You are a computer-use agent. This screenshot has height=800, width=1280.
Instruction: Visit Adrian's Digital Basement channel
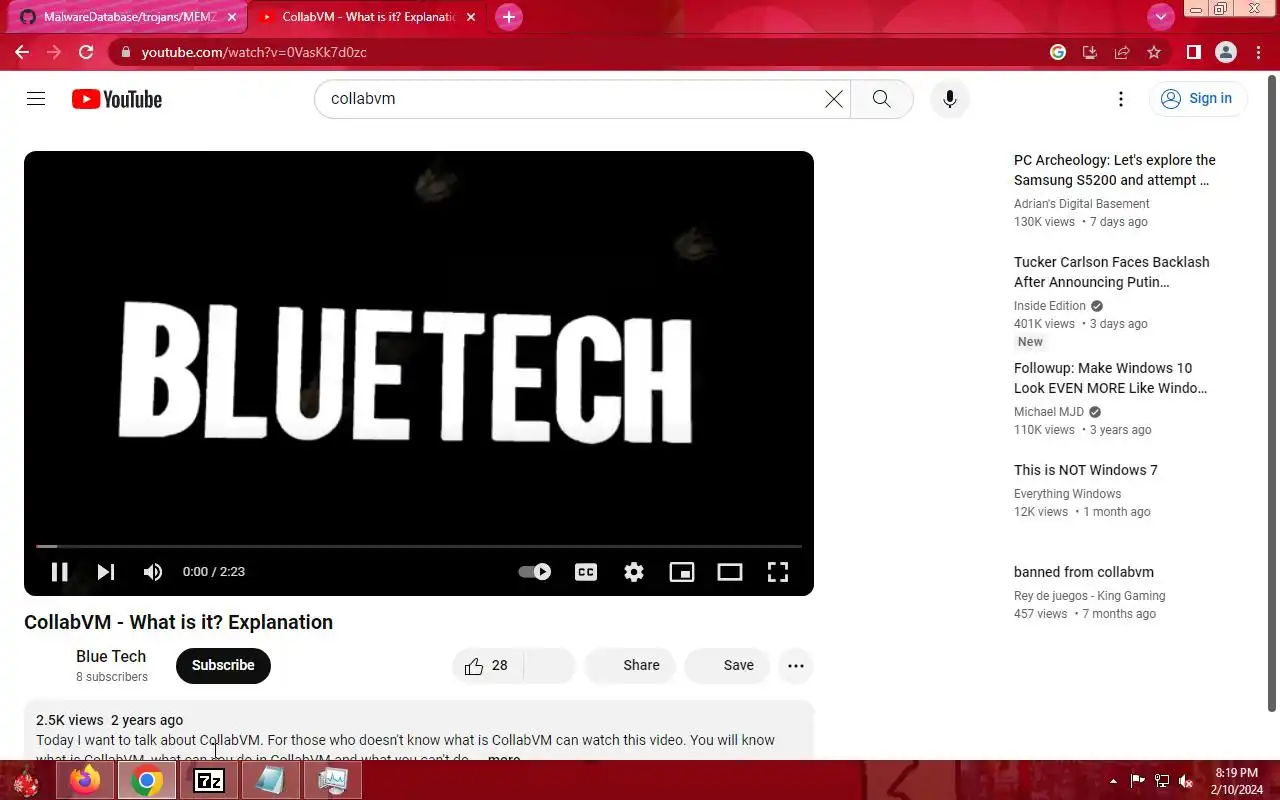point(1082,204)
